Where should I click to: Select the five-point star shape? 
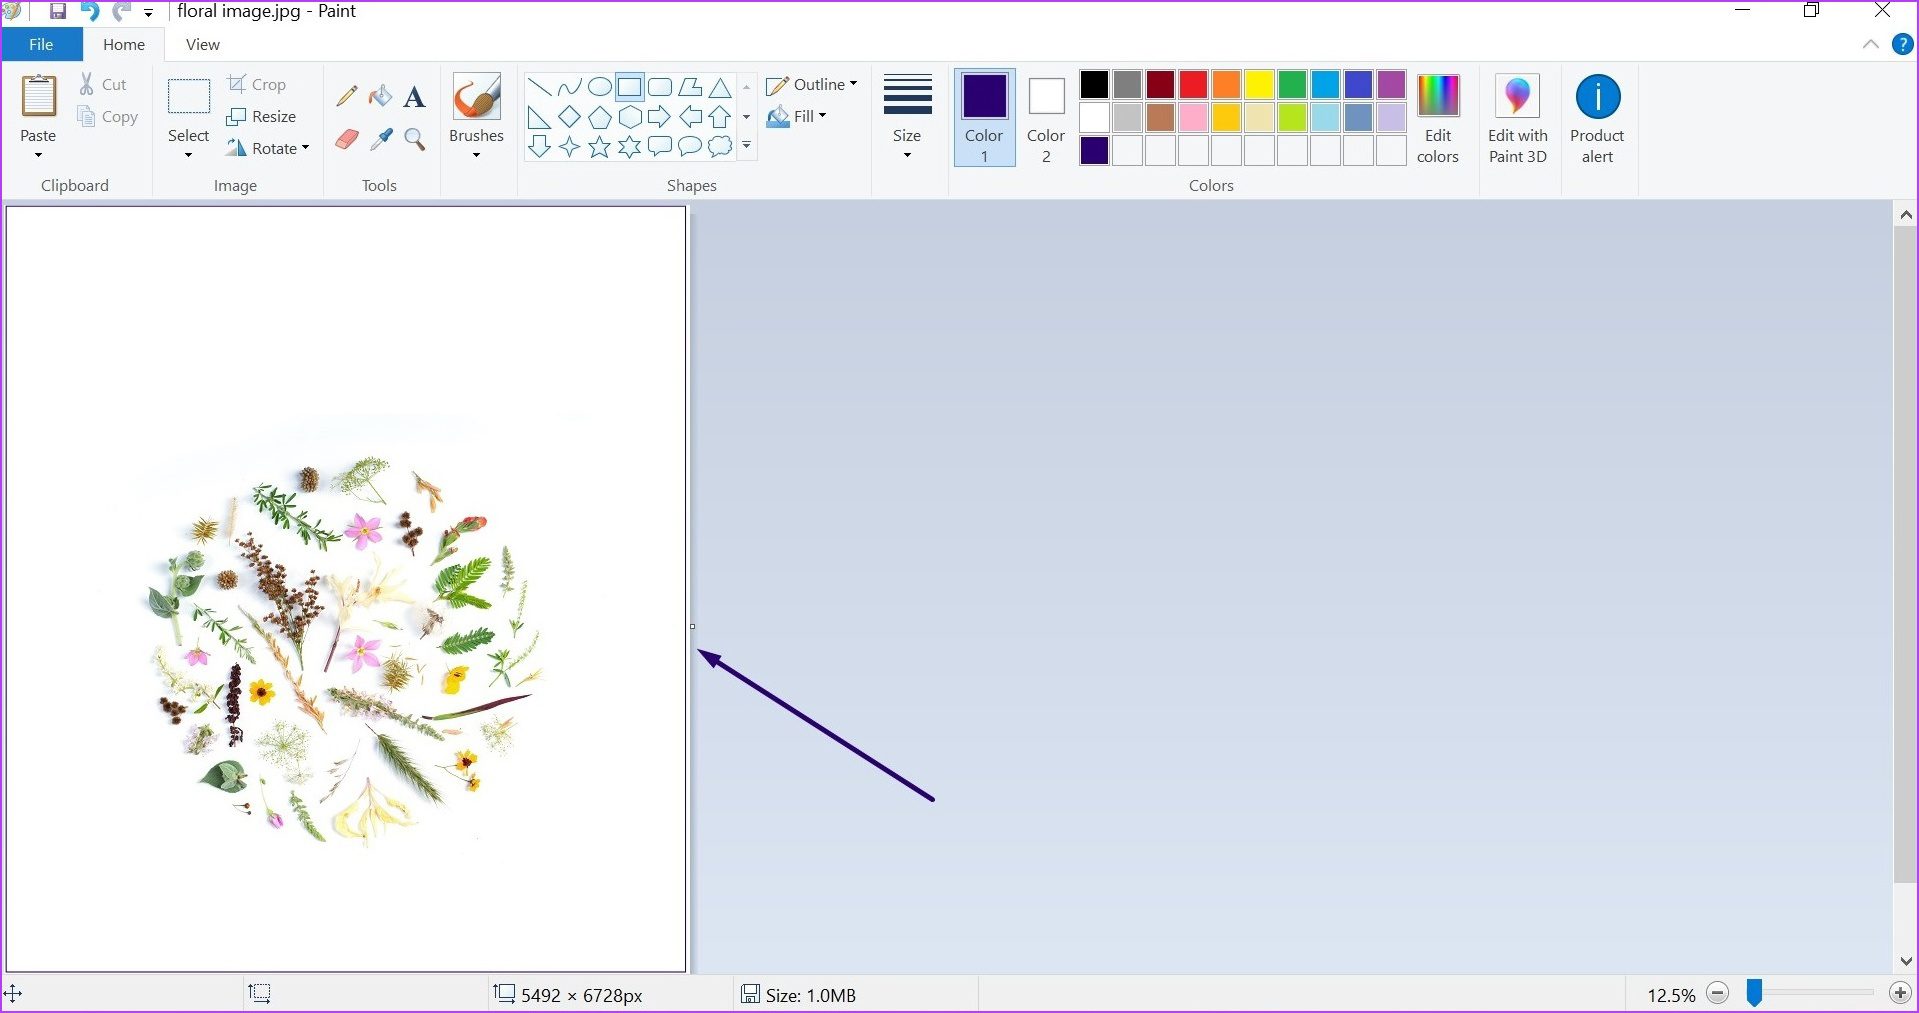click(599, 146)
